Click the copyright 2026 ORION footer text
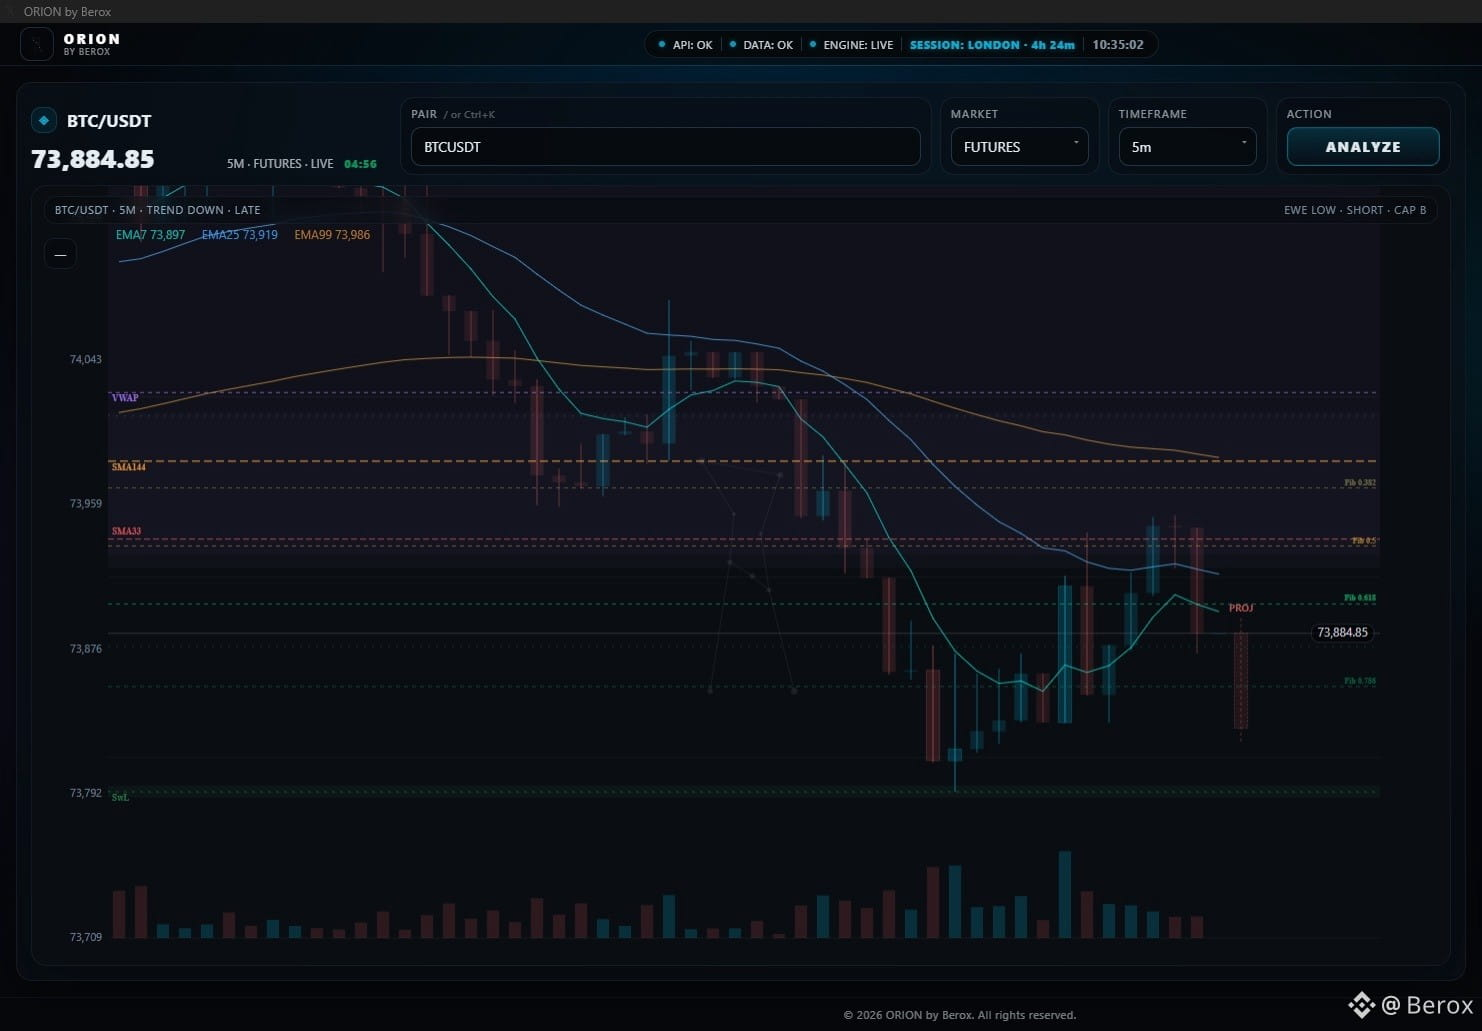Image resolution: width=1482 pixels, height=1031 pixels. 960,1015
